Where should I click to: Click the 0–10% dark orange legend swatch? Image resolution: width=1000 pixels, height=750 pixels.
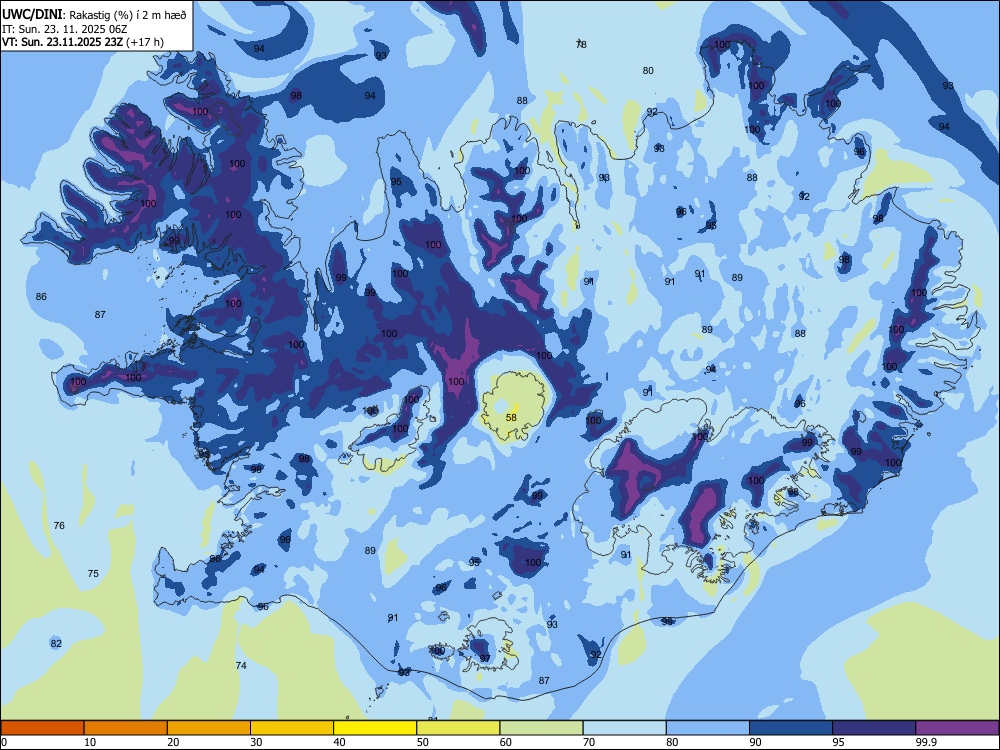pyautogui.click(x=42, y=728)
